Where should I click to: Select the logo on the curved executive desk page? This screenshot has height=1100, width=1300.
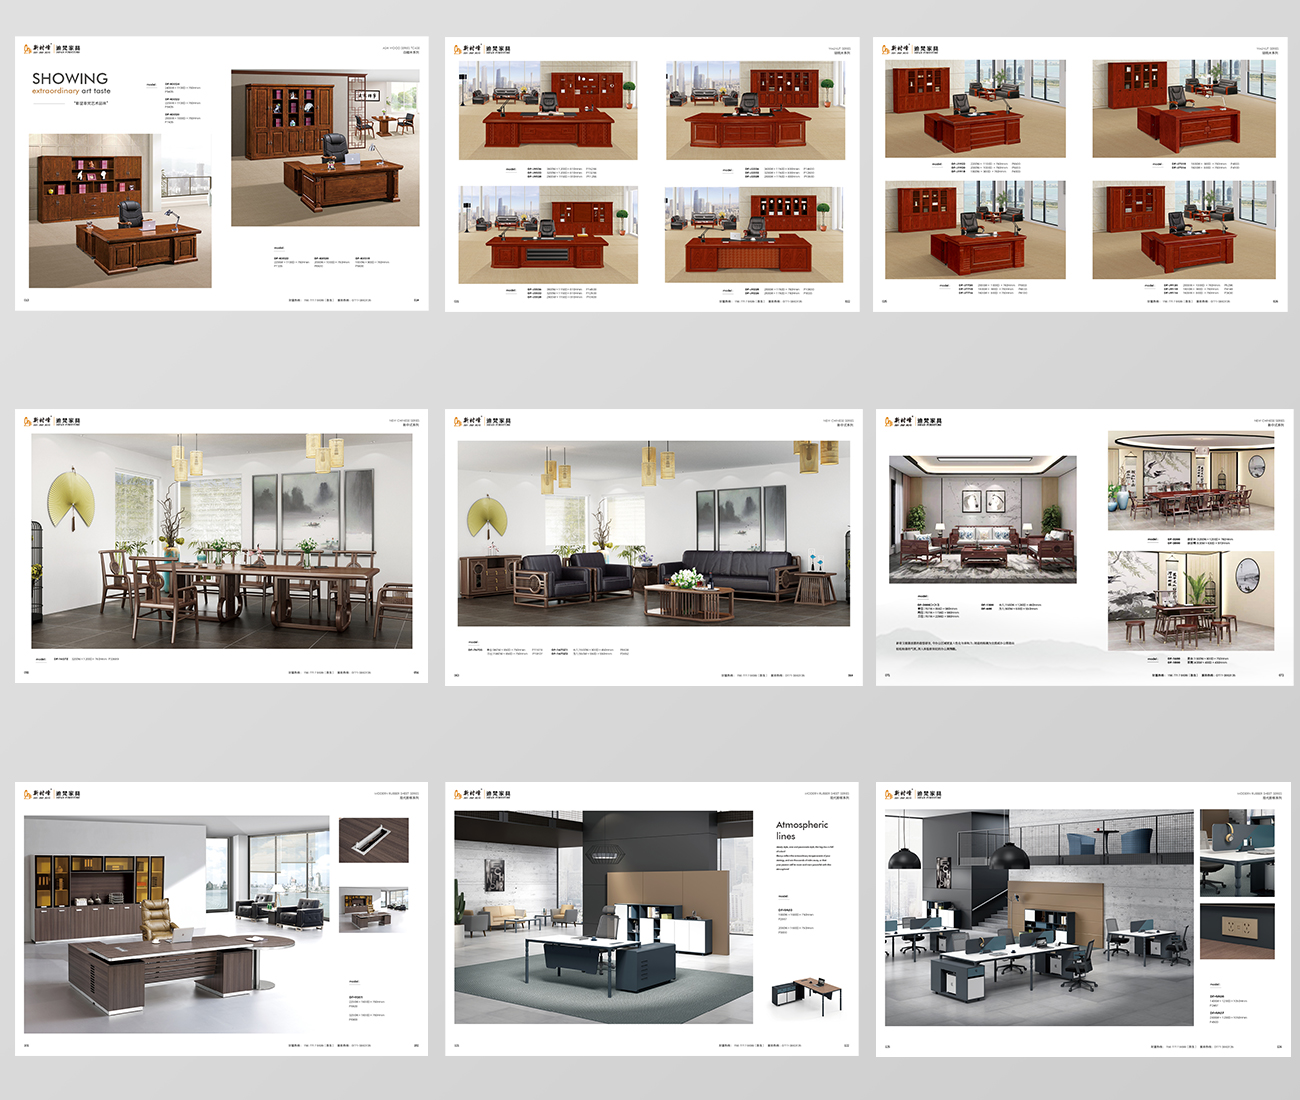[x=52, y=794]
